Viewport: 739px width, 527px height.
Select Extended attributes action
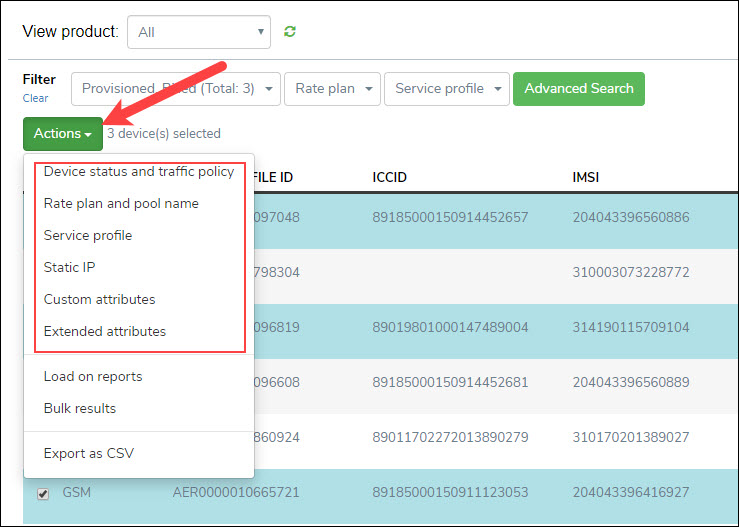(x=139, y=331)
